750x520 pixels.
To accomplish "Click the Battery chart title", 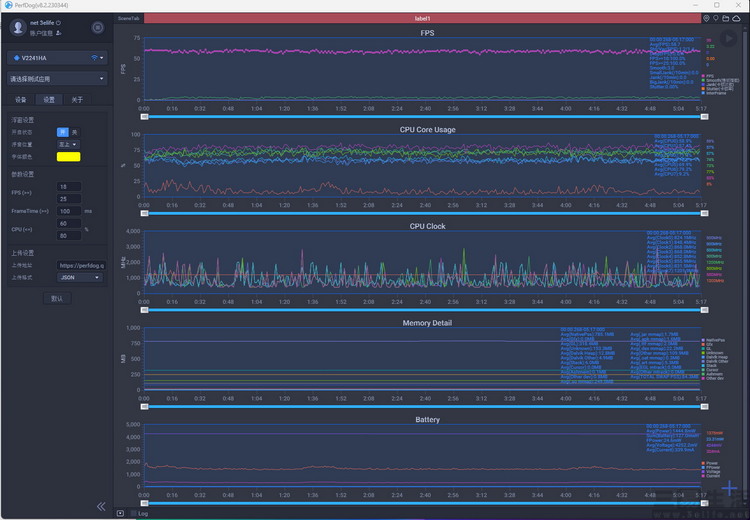I will (427, 420).
